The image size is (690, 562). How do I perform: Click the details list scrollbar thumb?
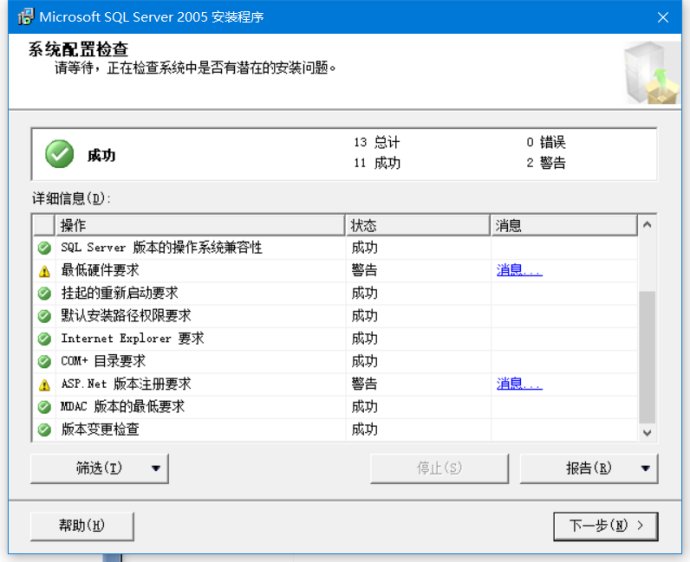647,357
